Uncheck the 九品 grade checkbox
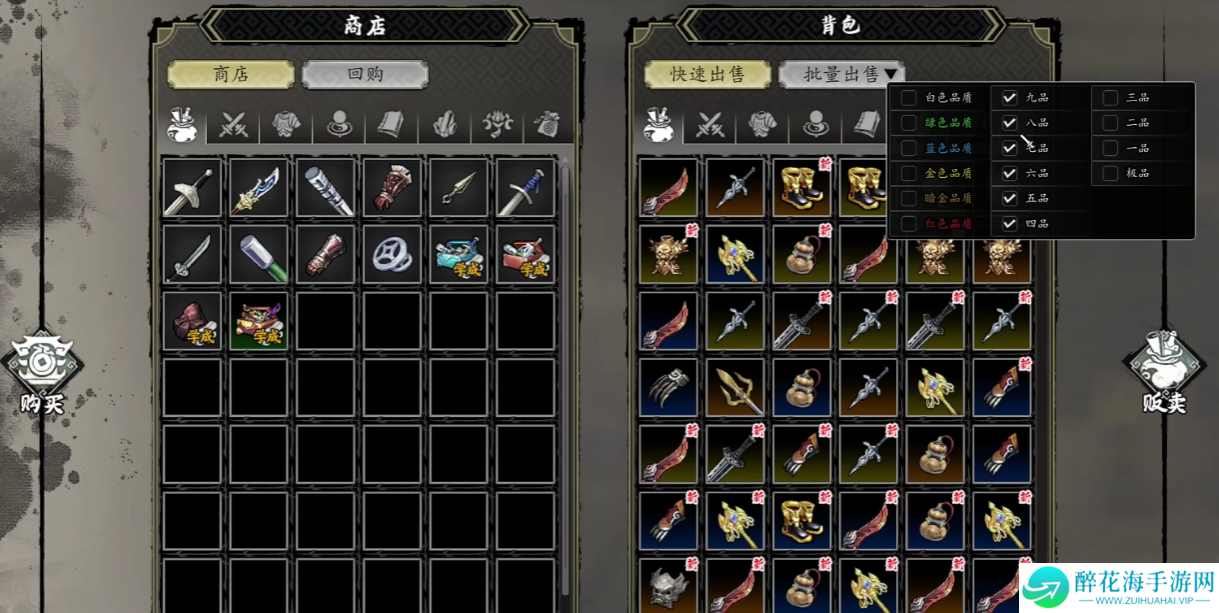Screen dimensions: 1219x613 pyautogui.click(x=1009, y=98)
